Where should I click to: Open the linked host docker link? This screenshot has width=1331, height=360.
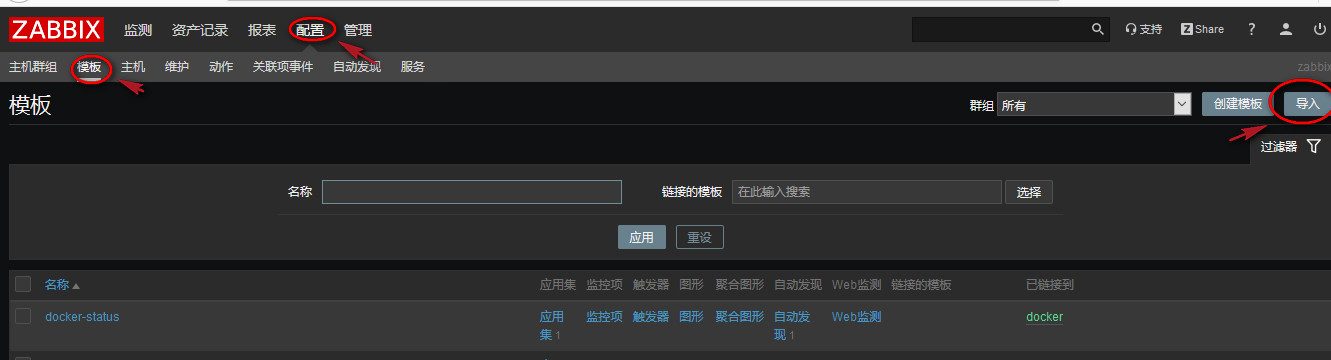click(x=1045, y=317)
